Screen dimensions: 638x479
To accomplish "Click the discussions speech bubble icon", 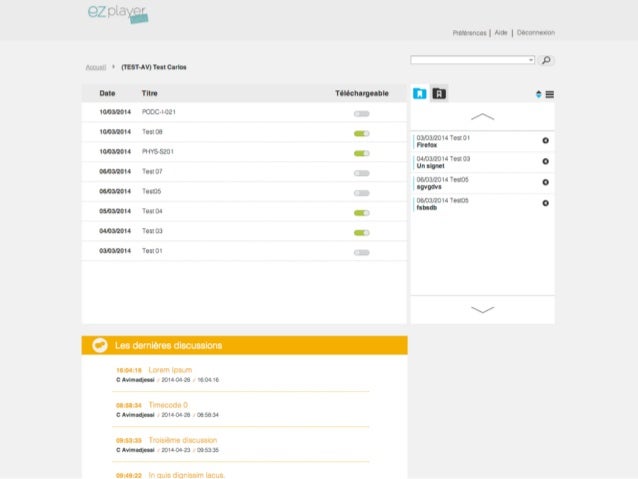I will pyautogui.click(x=100, y=345).
